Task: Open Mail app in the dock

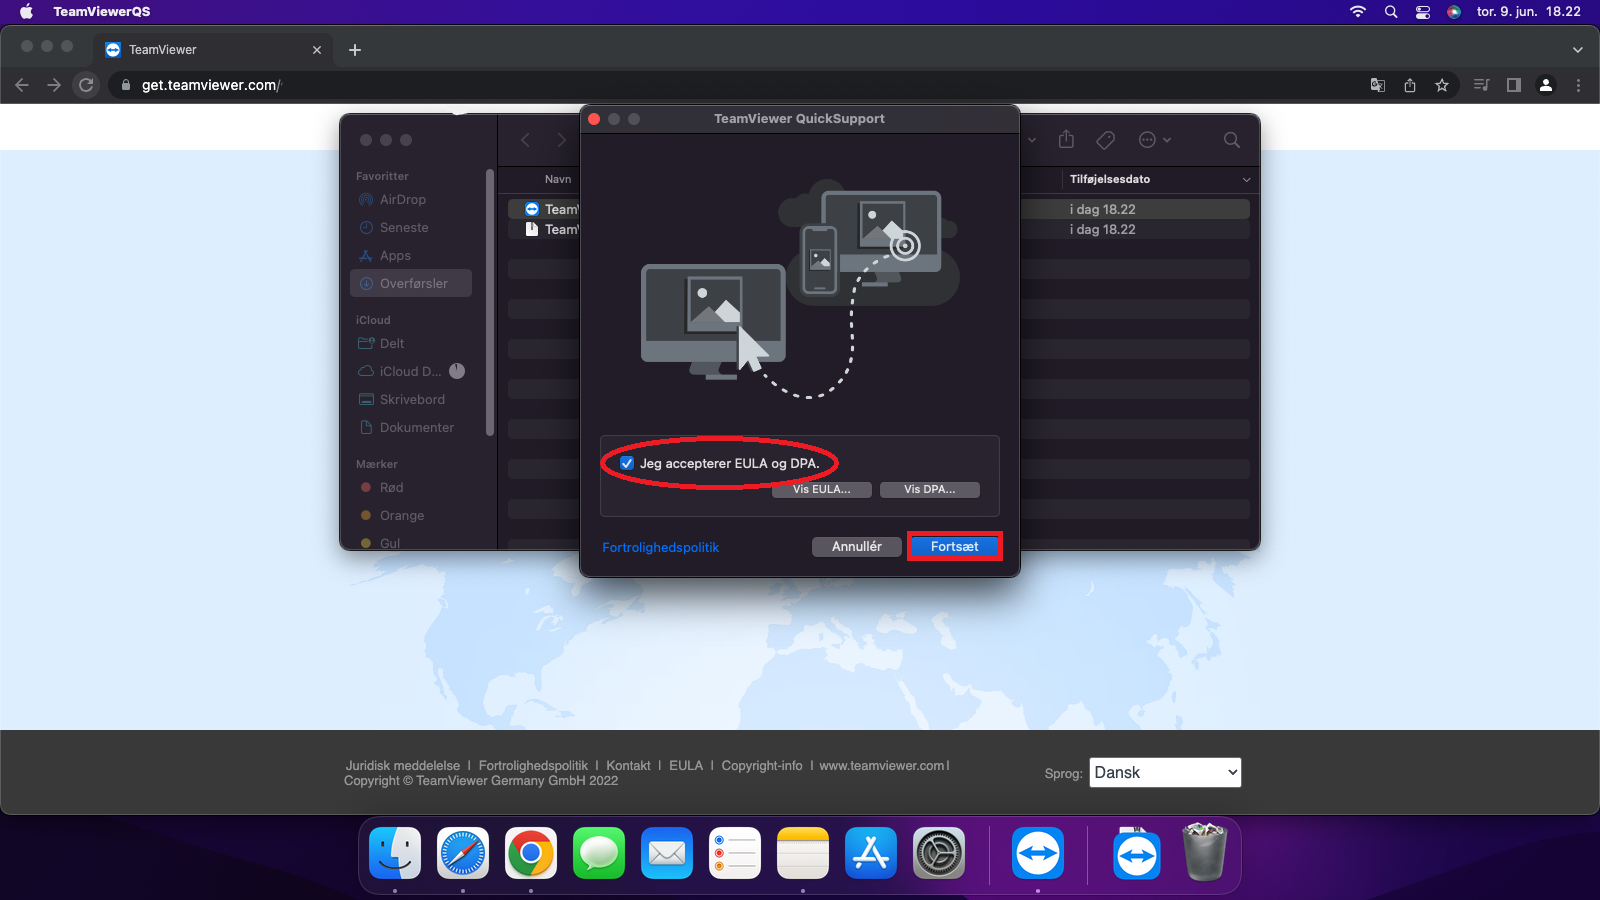Action: [667, 853]
